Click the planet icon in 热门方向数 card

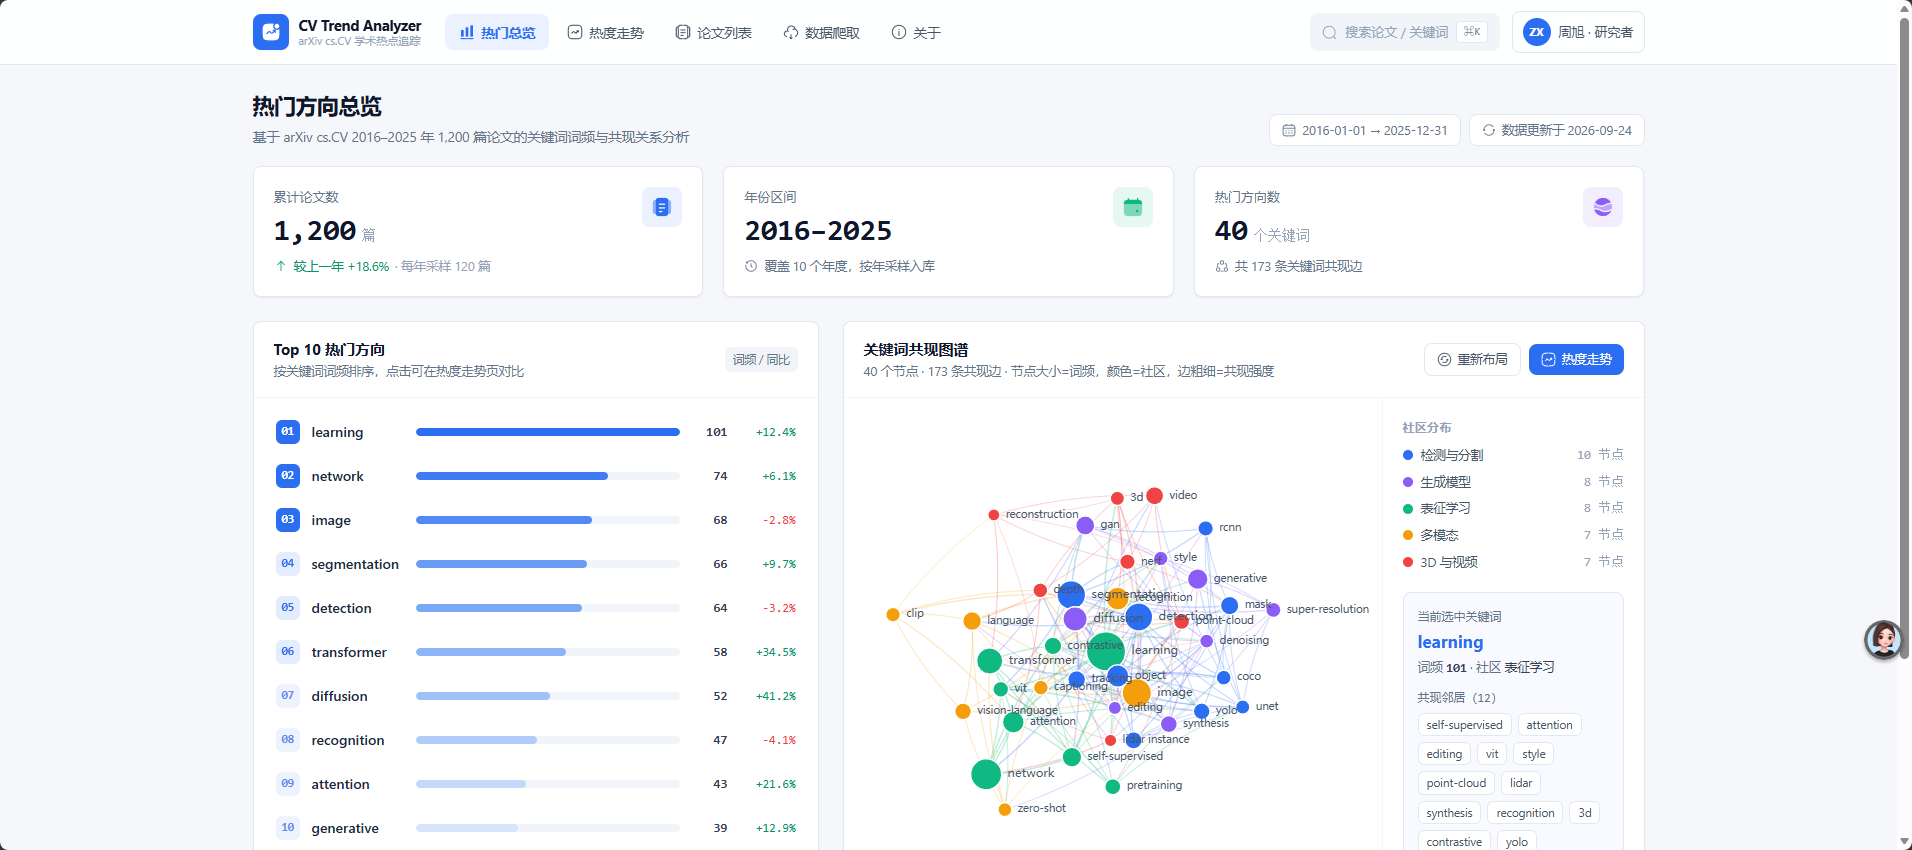click(x=1603, y=207)
